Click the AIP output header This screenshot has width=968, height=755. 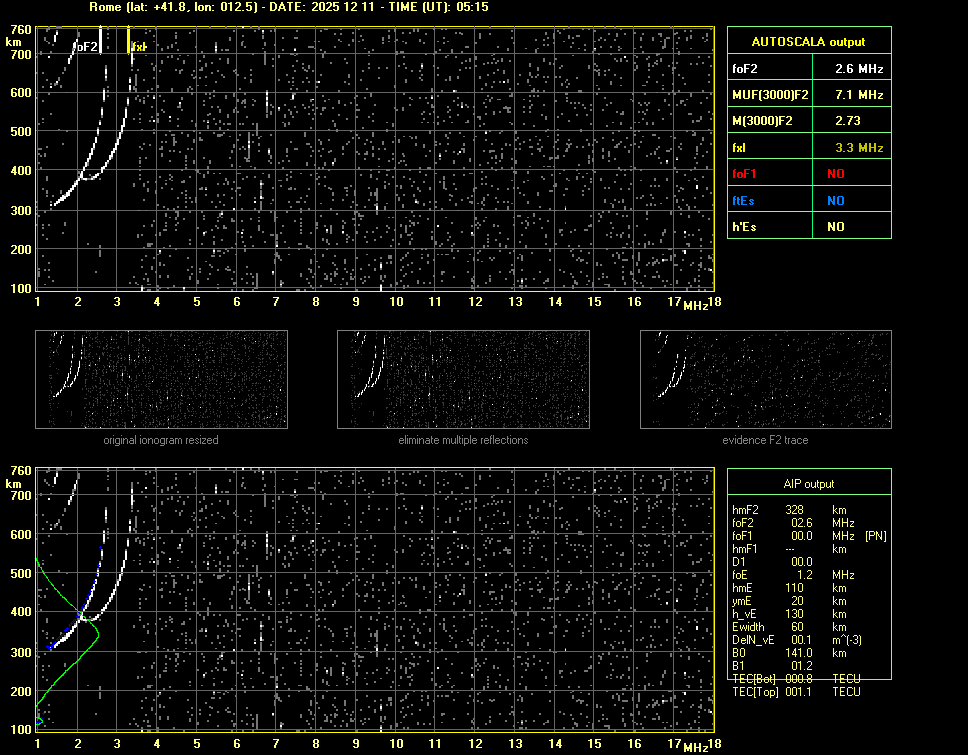(x=808, y=484)
